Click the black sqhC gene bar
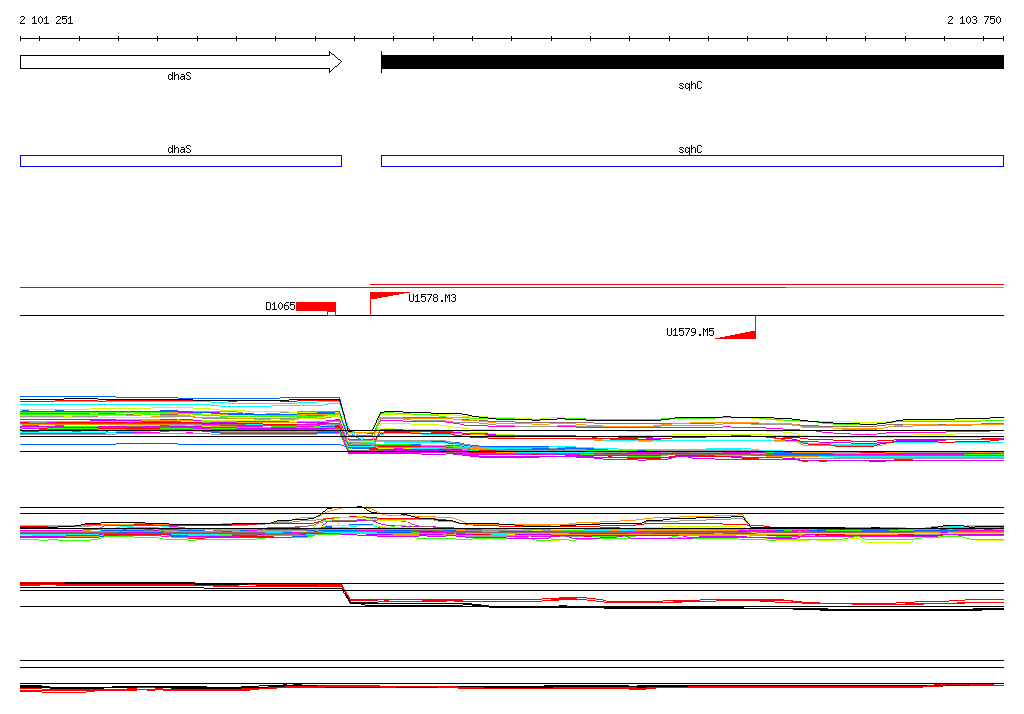 point(692,62)
